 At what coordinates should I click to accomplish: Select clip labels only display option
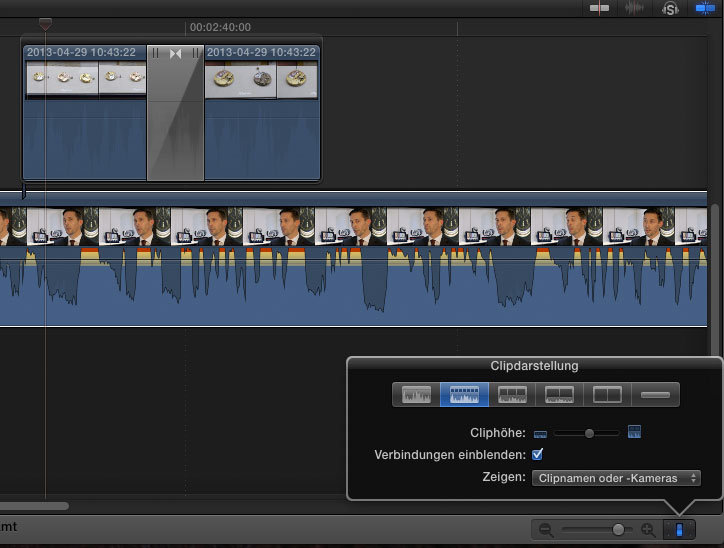655,395
